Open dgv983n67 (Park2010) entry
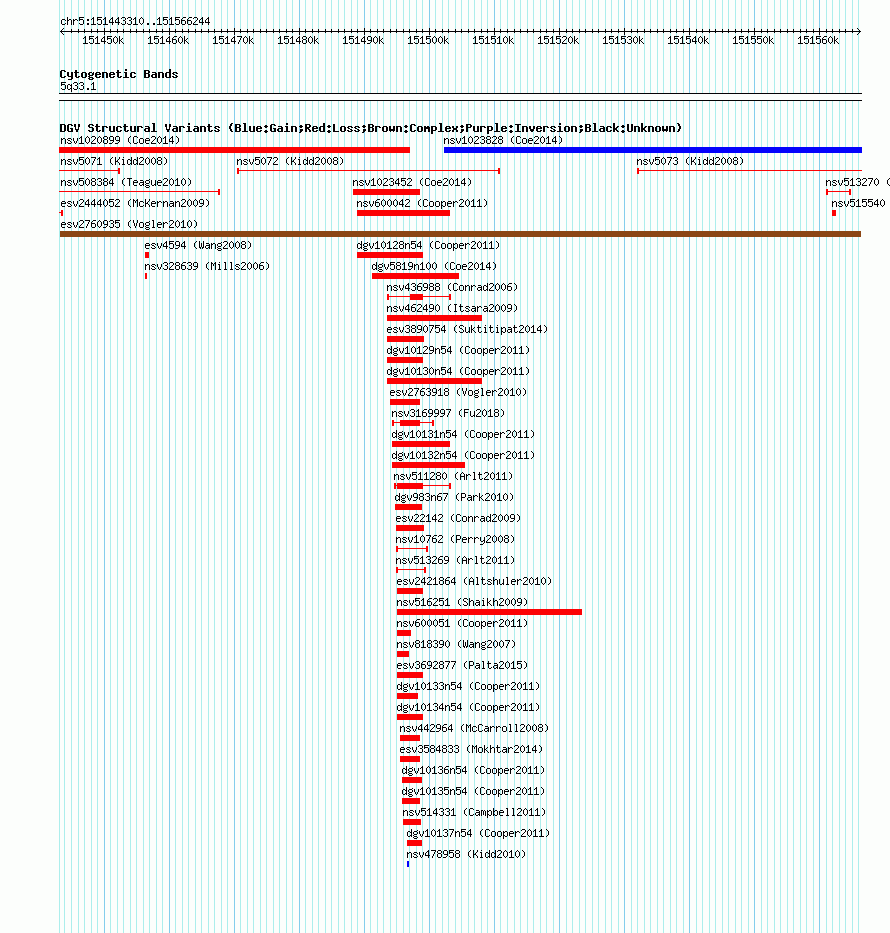This screenshot has height=933, width=890. pos(454,497)
